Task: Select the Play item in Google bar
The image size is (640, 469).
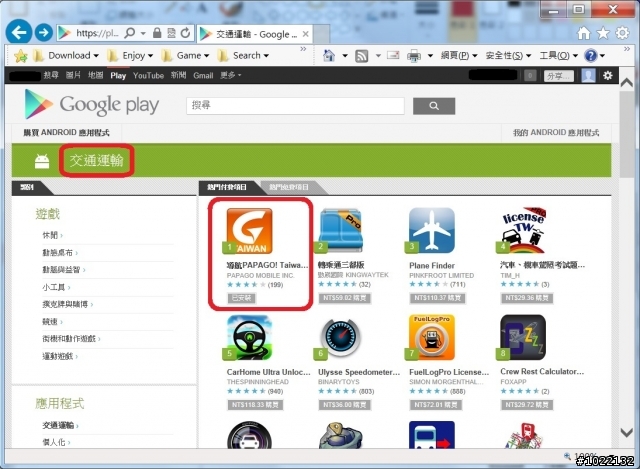Action: [118, 76]
